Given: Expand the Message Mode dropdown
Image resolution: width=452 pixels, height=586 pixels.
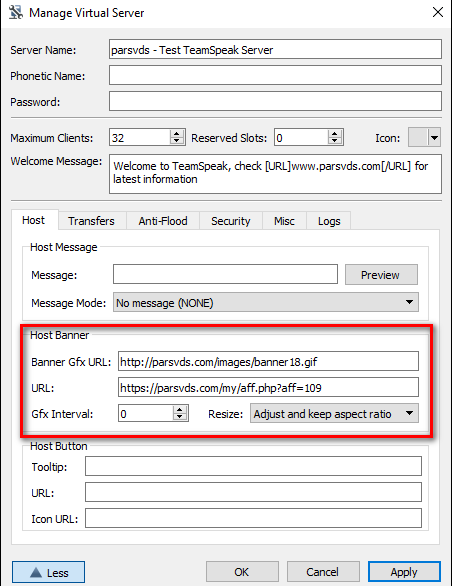Looking at the screenshot, I should pos(266,302).
